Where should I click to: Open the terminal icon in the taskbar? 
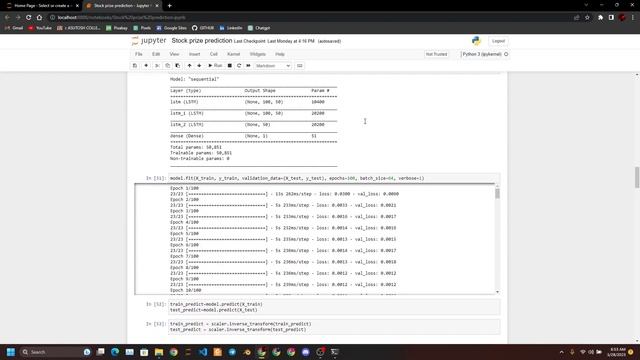click(335, 352)
